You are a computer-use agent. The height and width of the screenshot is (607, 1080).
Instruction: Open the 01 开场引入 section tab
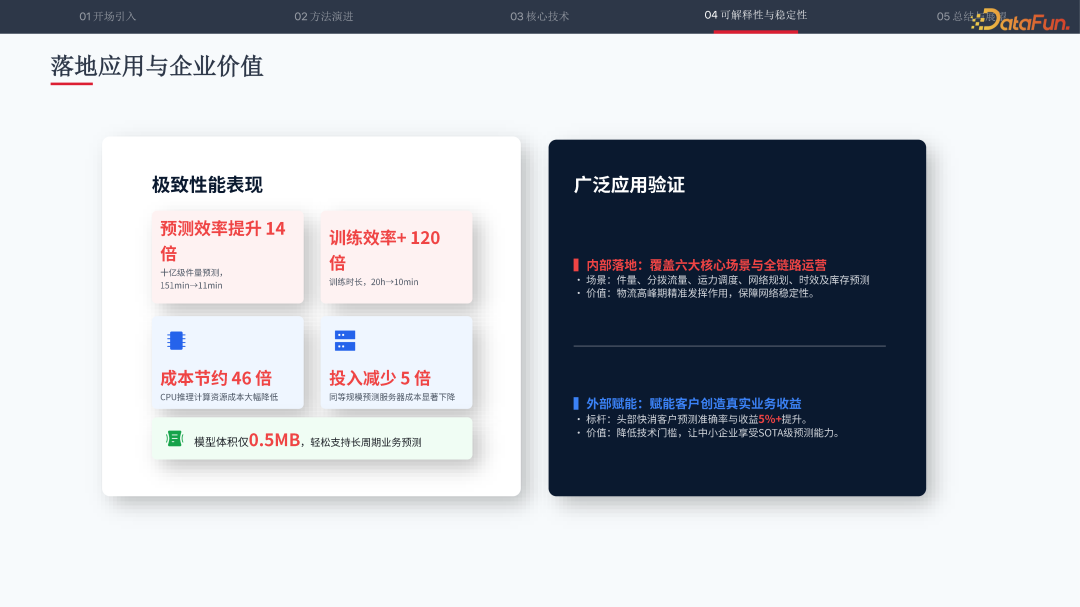coord(107,17)
